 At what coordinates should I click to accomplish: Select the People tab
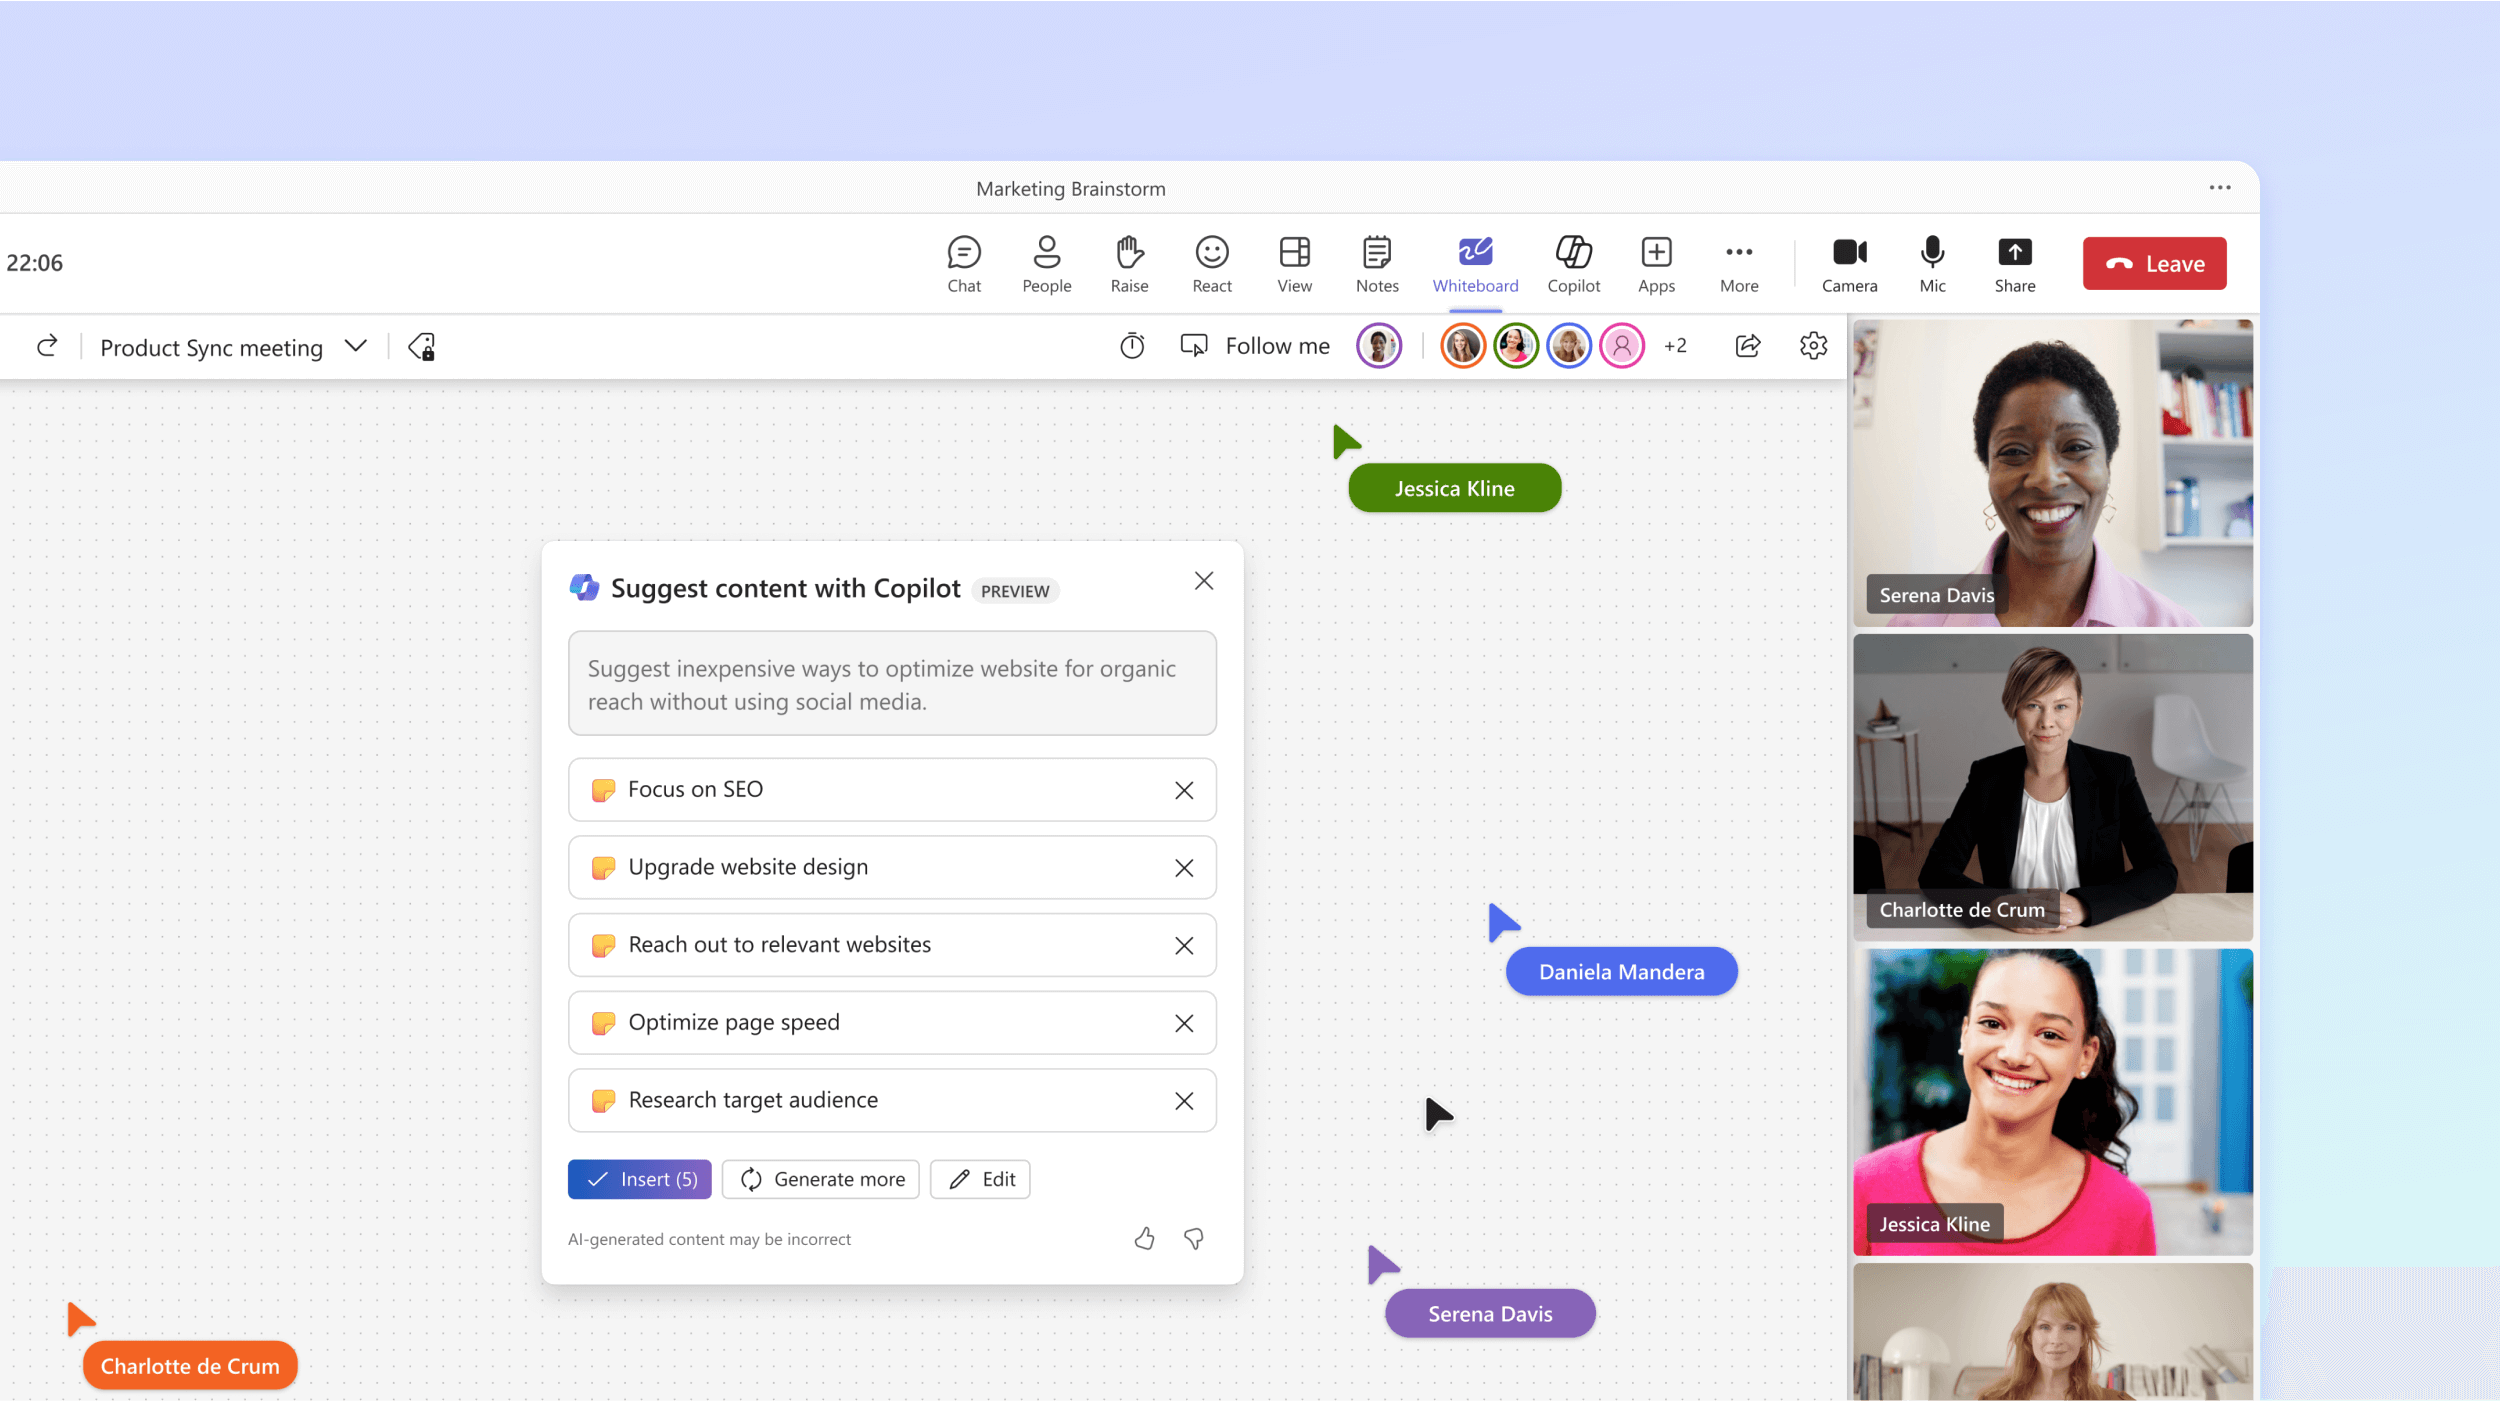click(x=1046, y=263)
